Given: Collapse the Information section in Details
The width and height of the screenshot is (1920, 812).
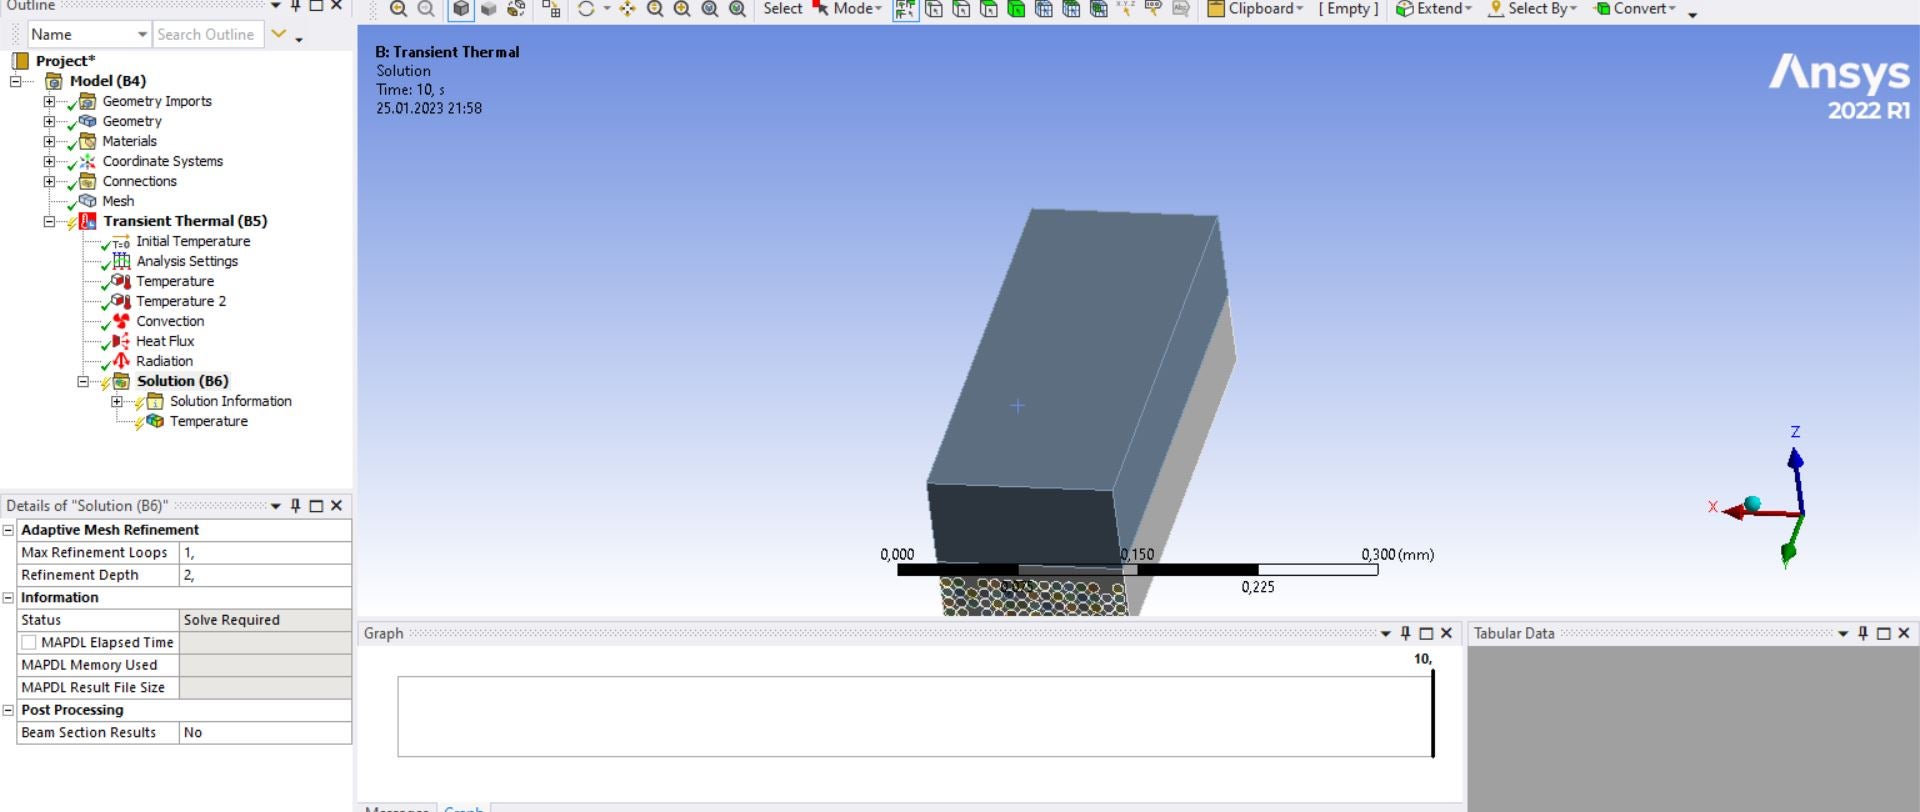Looking at the screenshot, I should [x=8, y=598].
